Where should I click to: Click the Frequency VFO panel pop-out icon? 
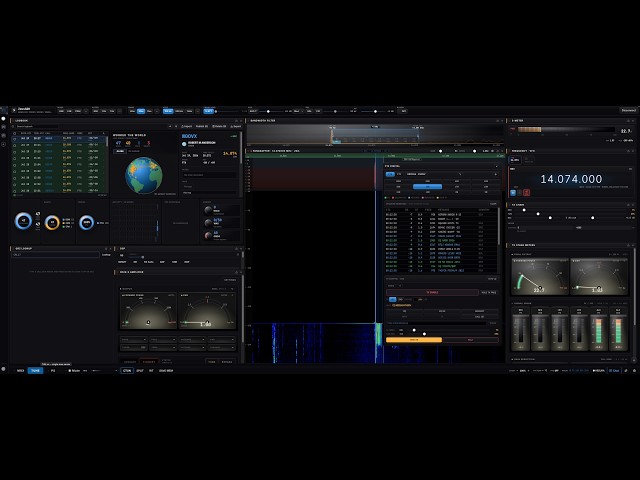[x=628, y=151]
